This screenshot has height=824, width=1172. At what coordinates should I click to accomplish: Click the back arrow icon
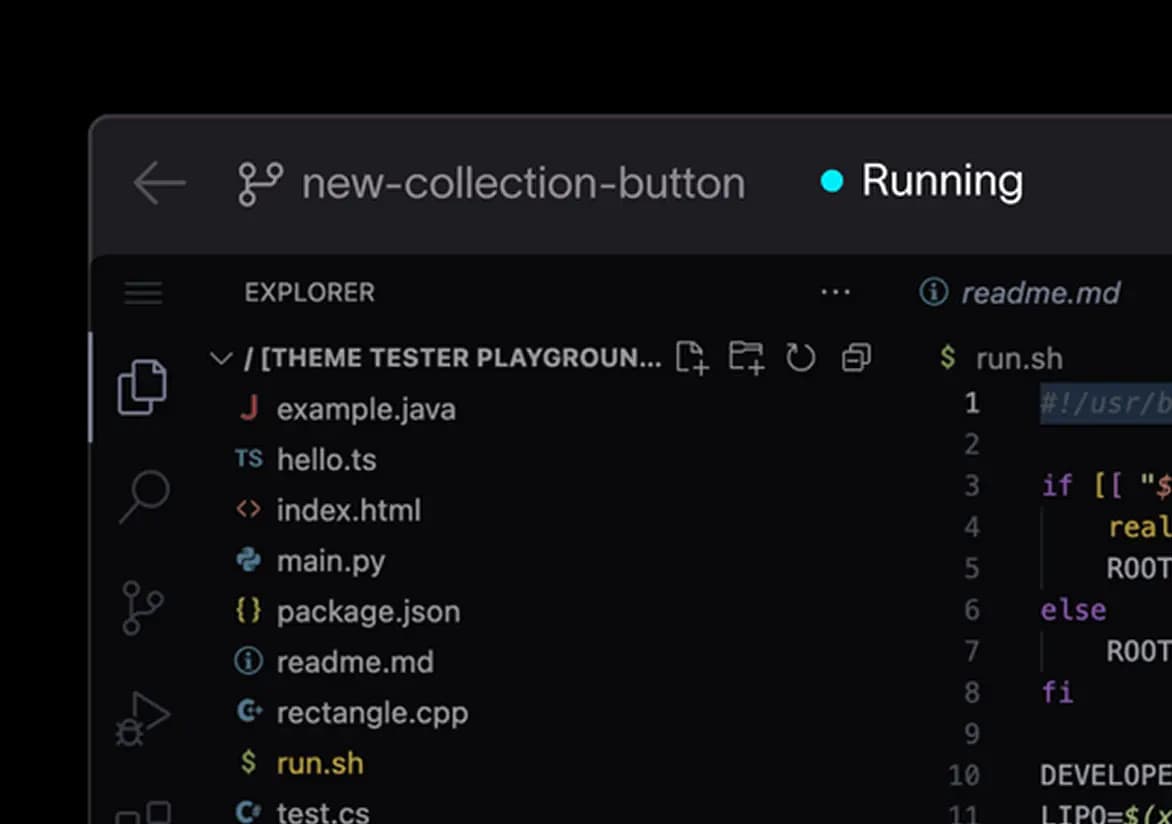tap(159, 182)
